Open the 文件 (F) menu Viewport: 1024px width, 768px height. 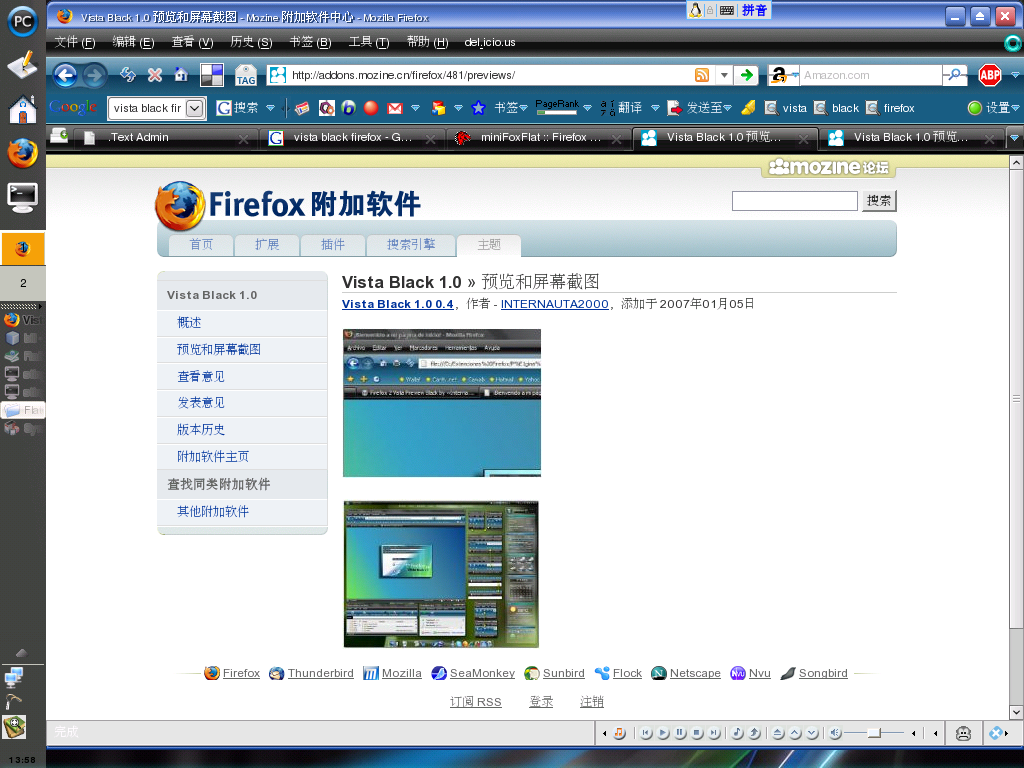pyautogui.click(x=74, y=42)
